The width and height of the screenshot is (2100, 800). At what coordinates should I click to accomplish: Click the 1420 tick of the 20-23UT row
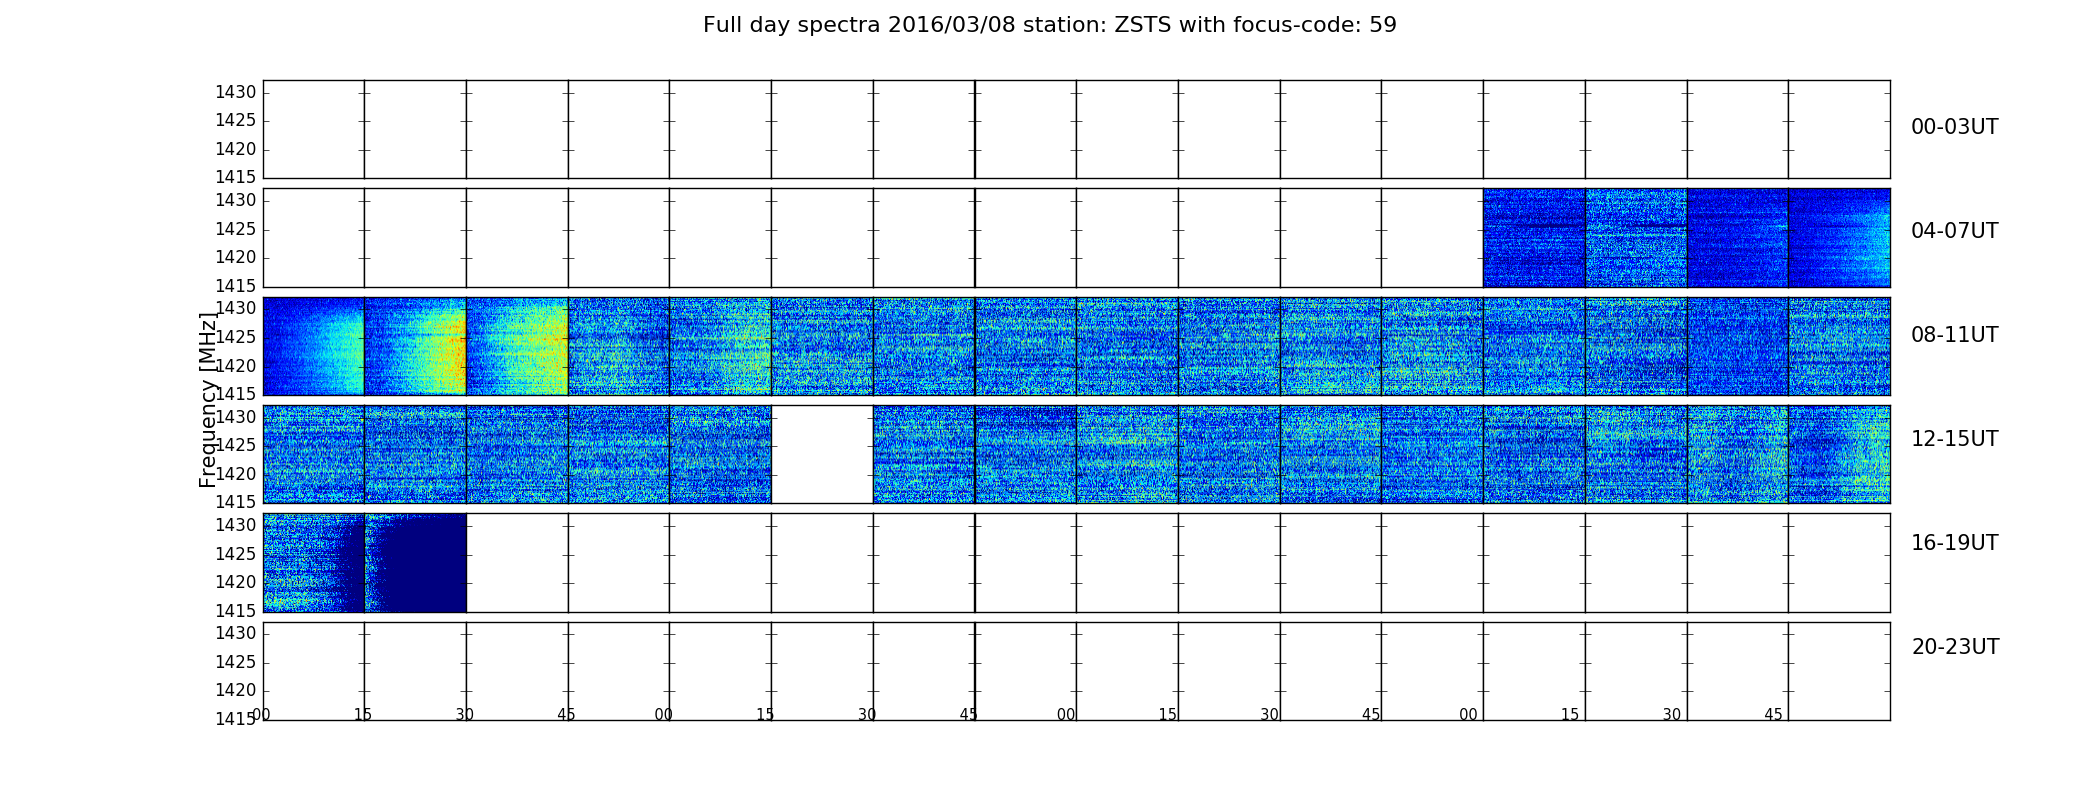tap(236, 691)
